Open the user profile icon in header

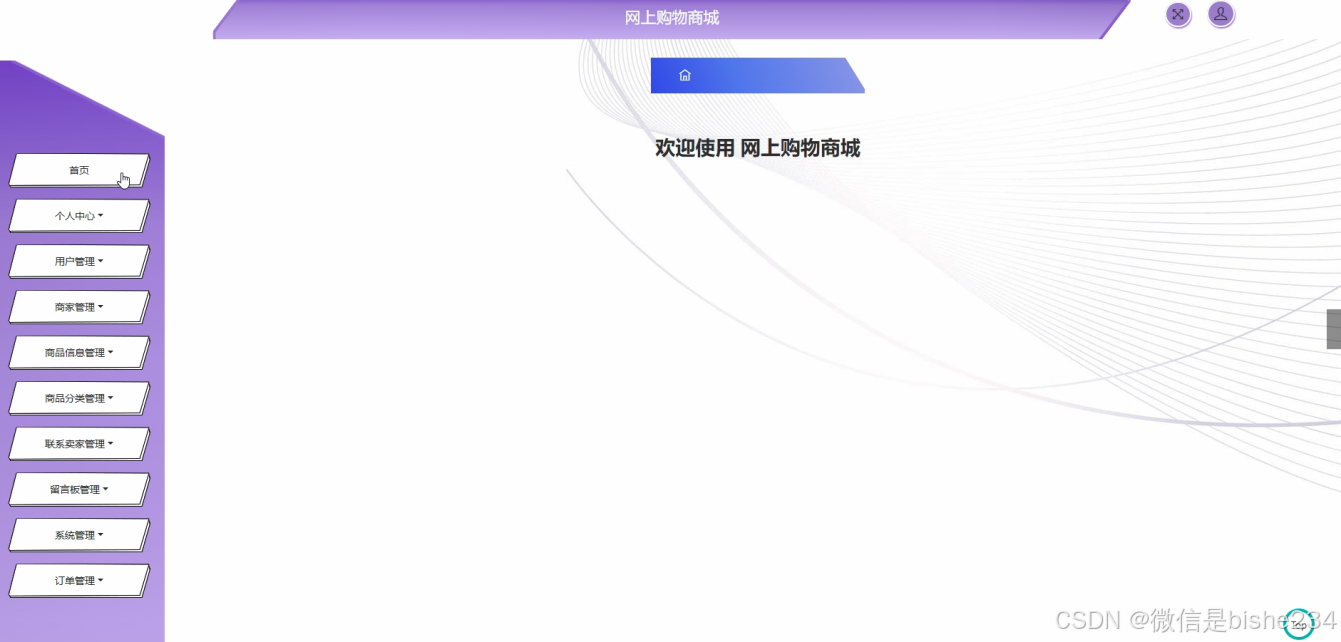pyautogui.click(x=1221, y=14)
